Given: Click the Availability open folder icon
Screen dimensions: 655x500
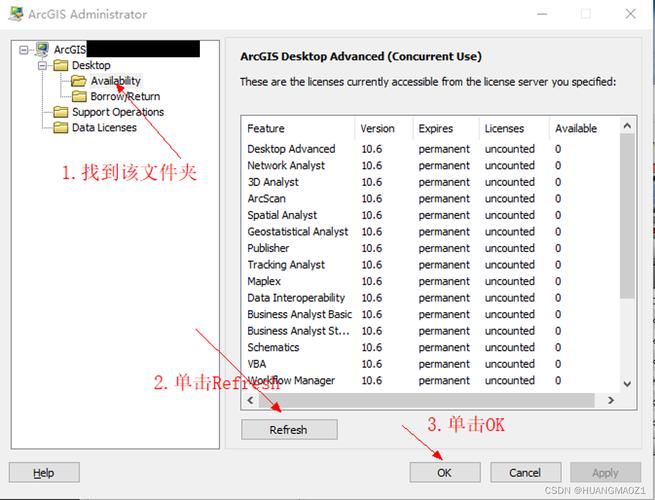Looking at the screenshot, I should click(x=79, y=81).
